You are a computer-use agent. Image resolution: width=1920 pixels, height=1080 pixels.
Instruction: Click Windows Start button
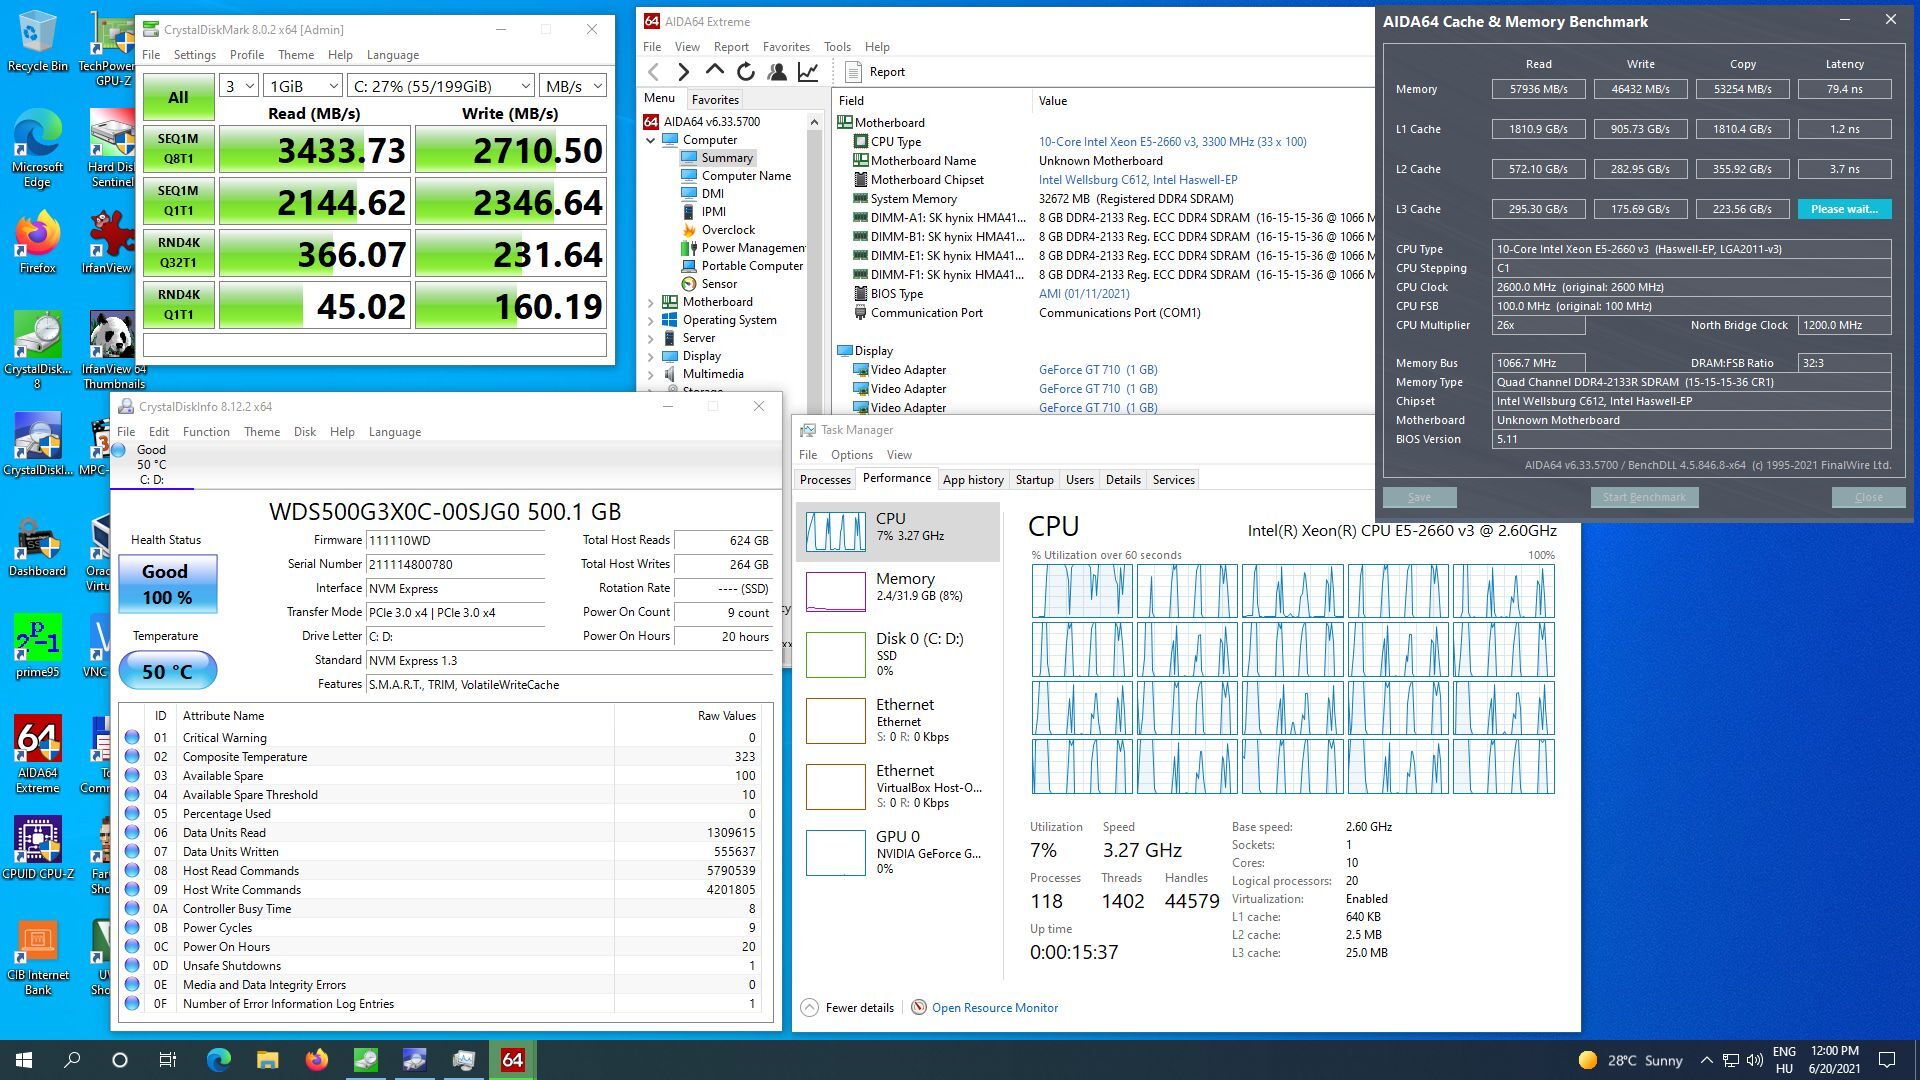point(24,1060)
